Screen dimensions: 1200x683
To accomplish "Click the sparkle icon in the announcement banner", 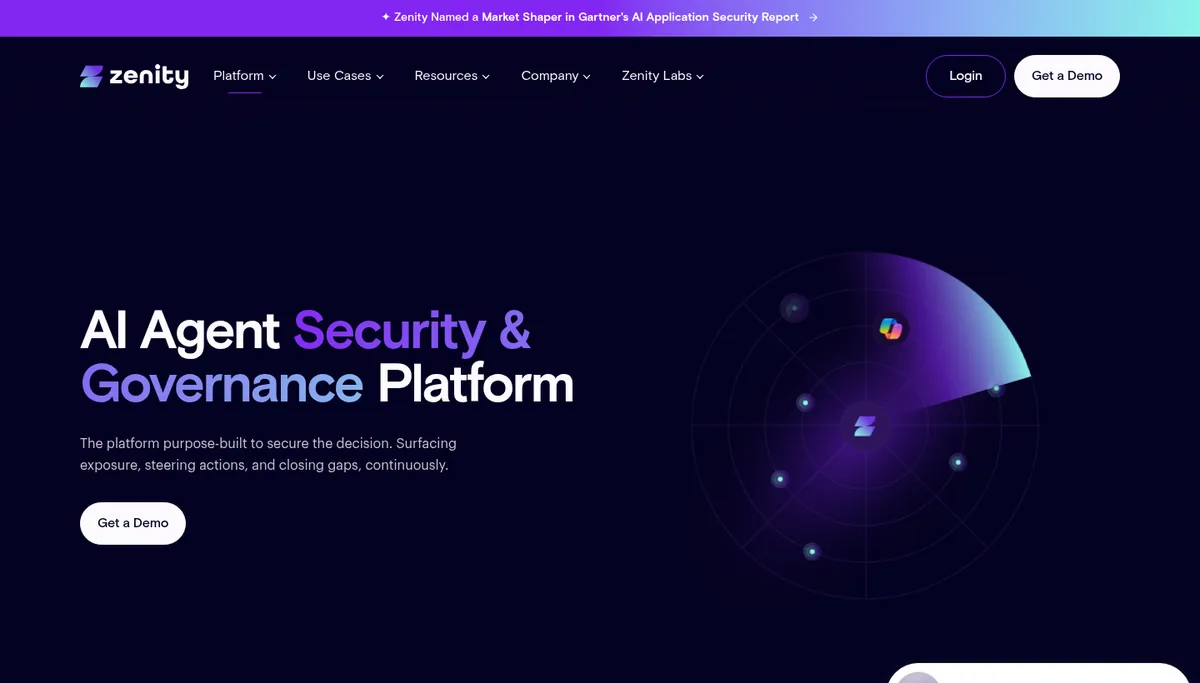I will tap(386, 17).
